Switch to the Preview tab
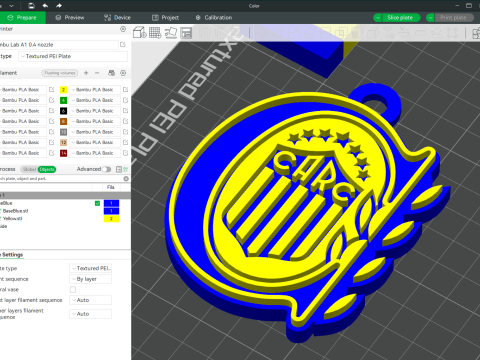The height and width of the screenshot is (360, 480). click(70, 18)
